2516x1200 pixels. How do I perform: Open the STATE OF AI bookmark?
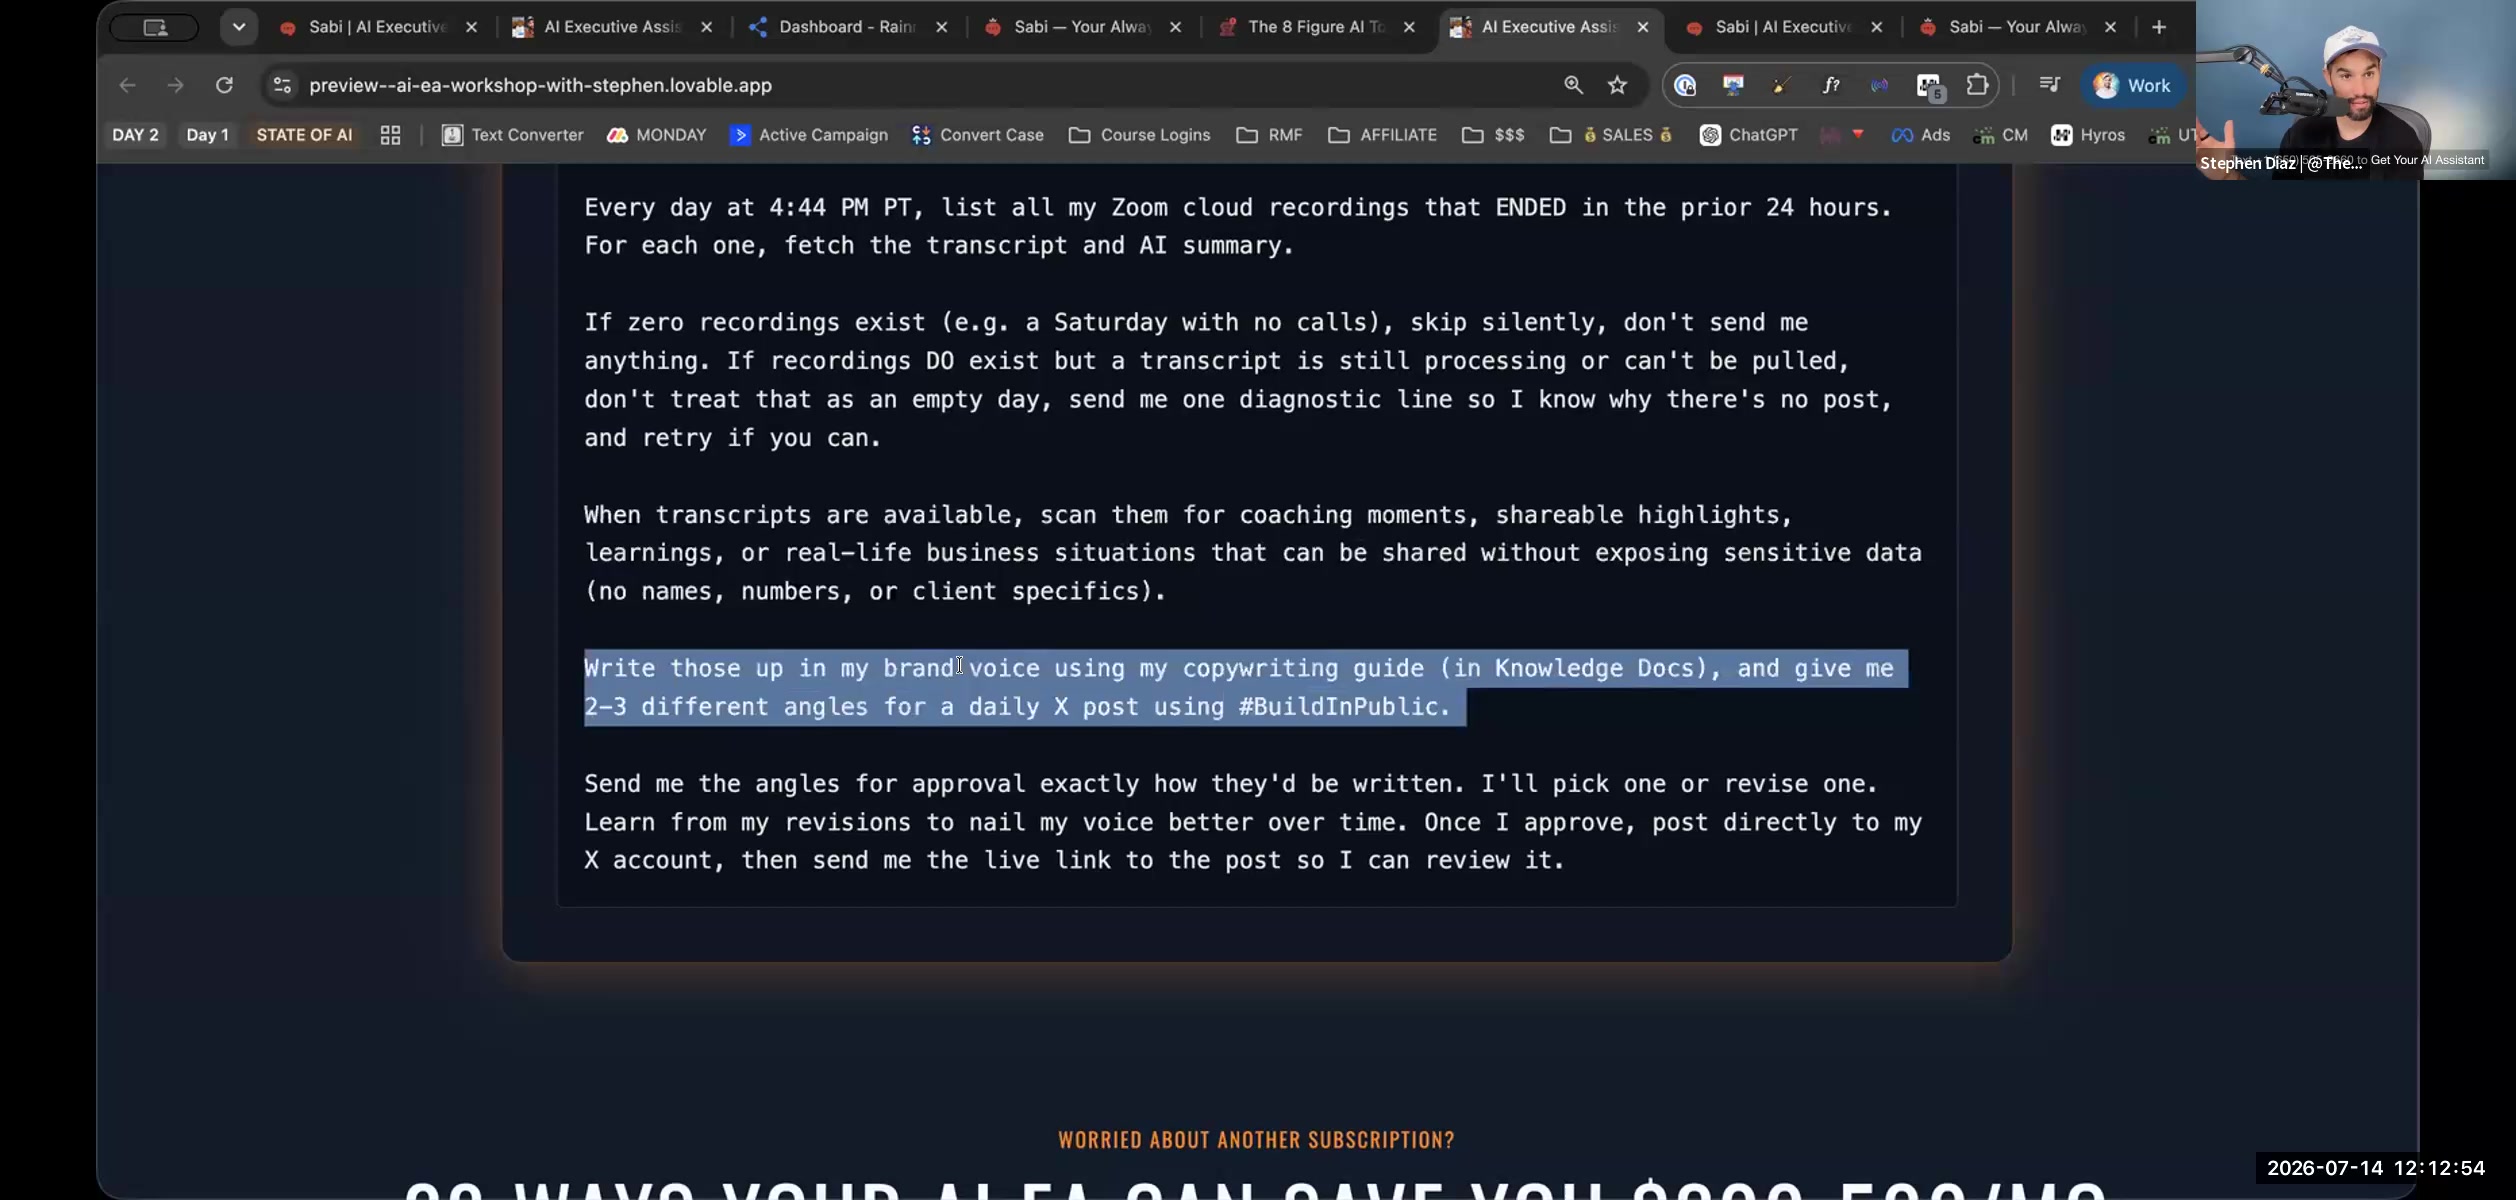point(304,135)
